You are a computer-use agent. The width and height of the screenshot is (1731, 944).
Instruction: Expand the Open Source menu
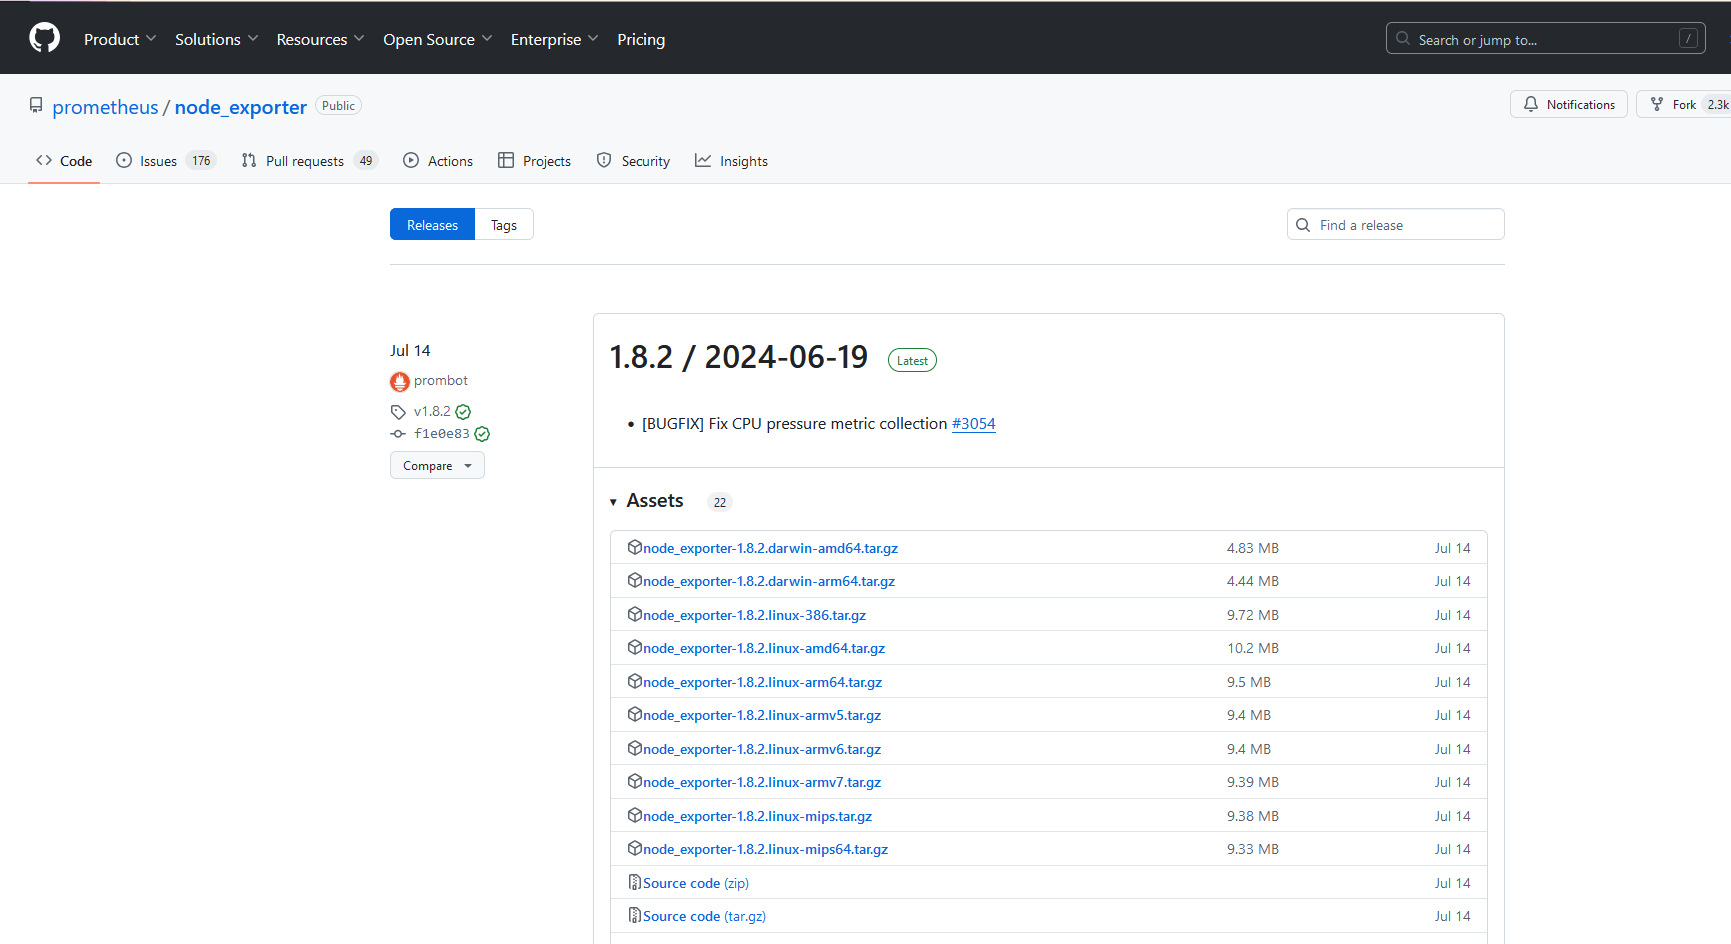[437, 39]
